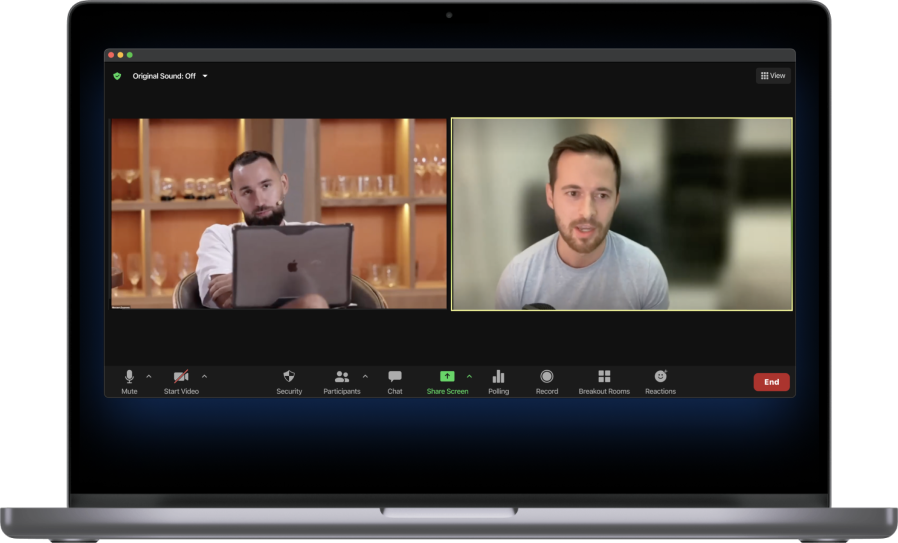Expand caret next to Participants
The height and width of the screenshot is (543, 898).
coord(365,376)
